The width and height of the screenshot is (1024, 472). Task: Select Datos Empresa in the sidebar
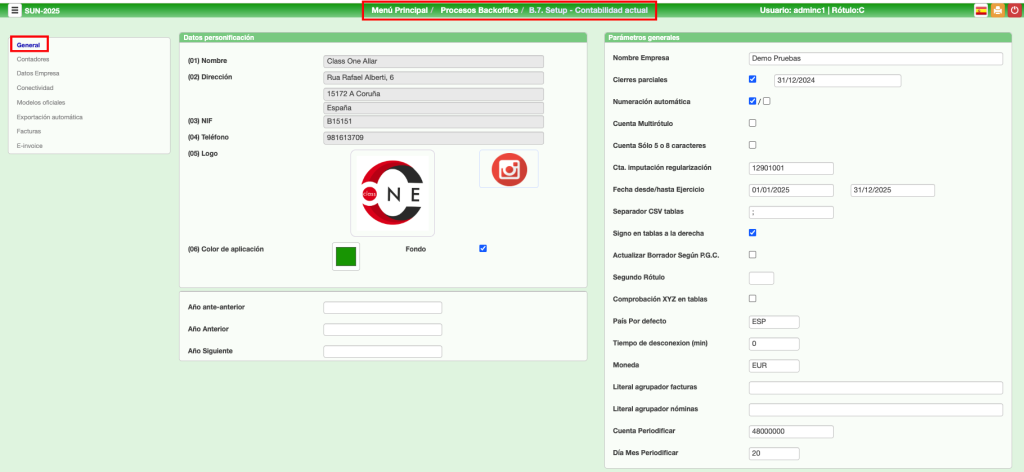point(37,73)
